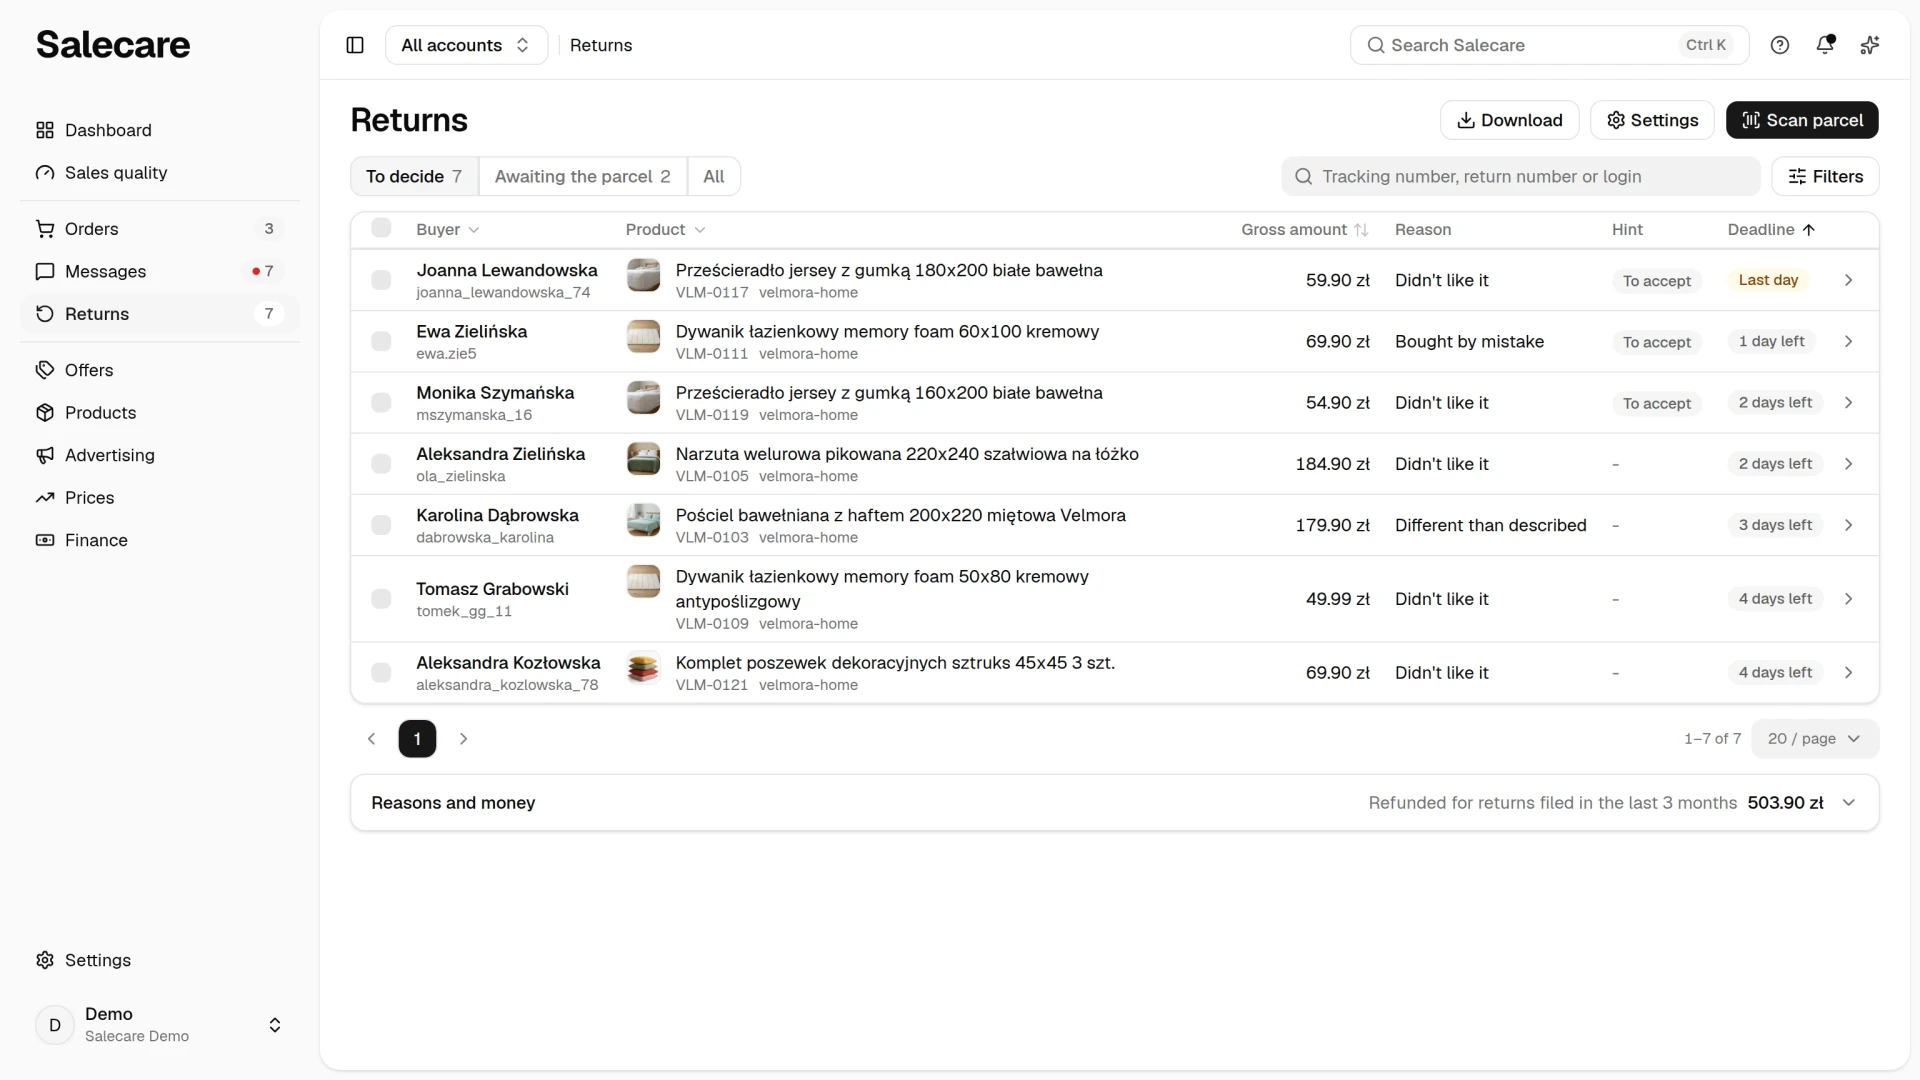Open the Product column dropdown
Viewport: 1920px width, 1080px height.
pos(666,230)
